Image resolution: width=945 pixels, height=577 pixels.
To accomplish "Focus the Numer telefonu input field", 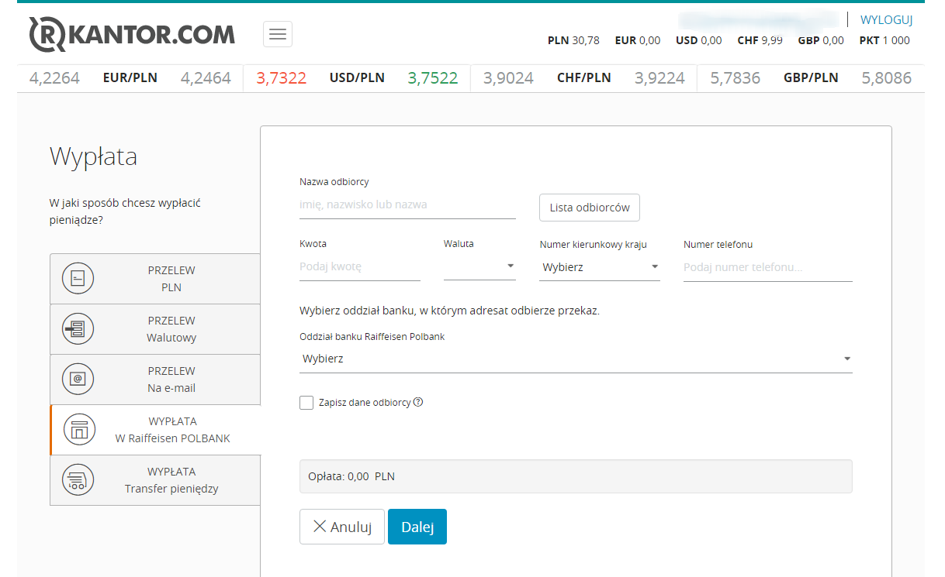I will point(767,267).
